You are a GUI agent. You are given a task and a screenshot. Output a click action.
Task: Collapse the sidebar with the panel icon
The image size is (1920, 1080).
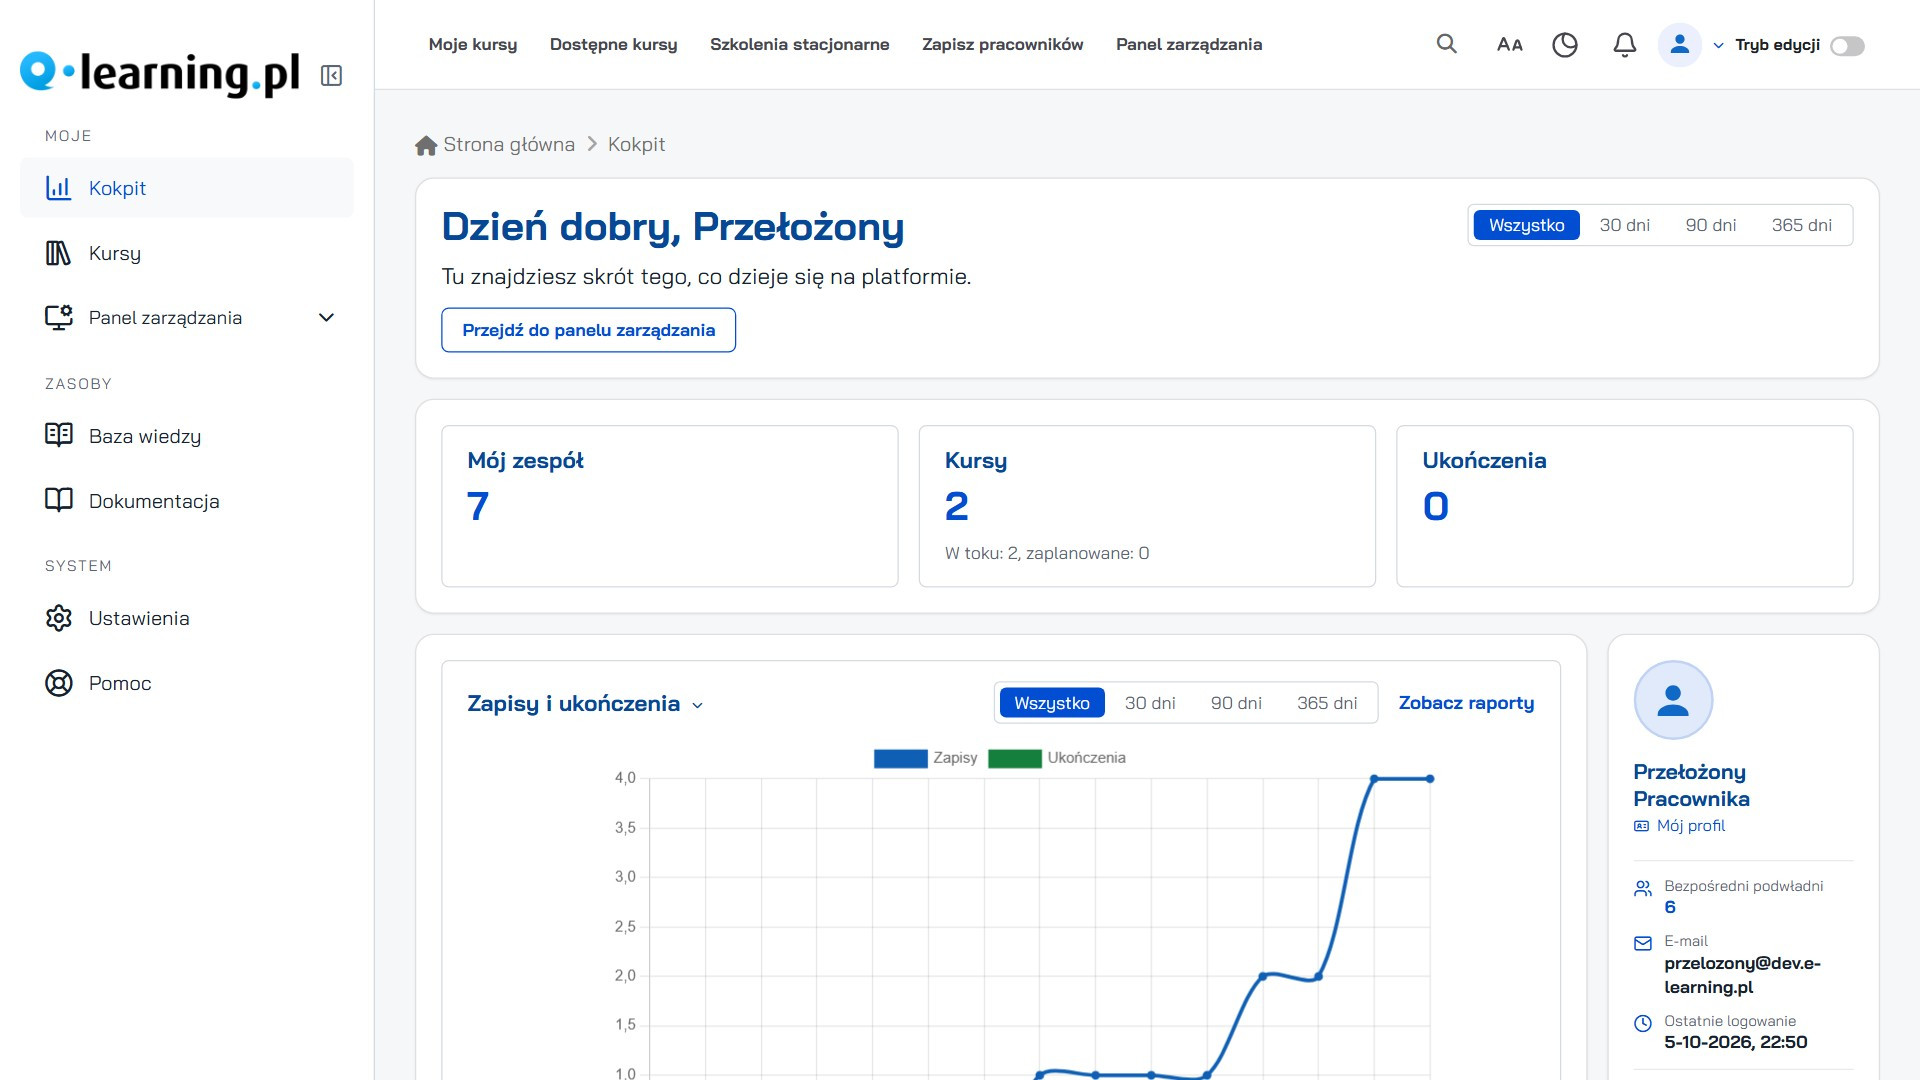tap(331, 76)
